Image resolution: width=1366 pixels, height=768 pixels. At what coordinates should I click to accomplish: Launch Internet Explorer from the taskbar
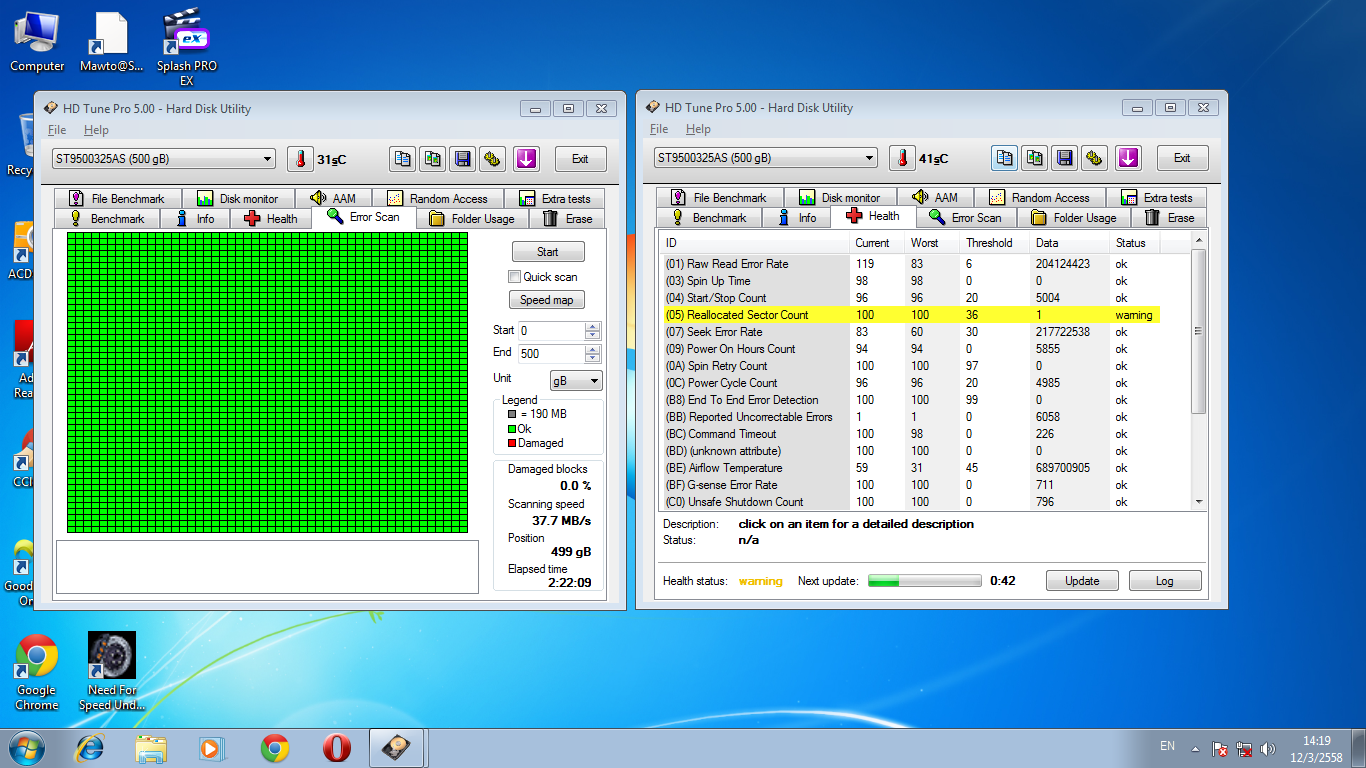[x=91, y=747]
